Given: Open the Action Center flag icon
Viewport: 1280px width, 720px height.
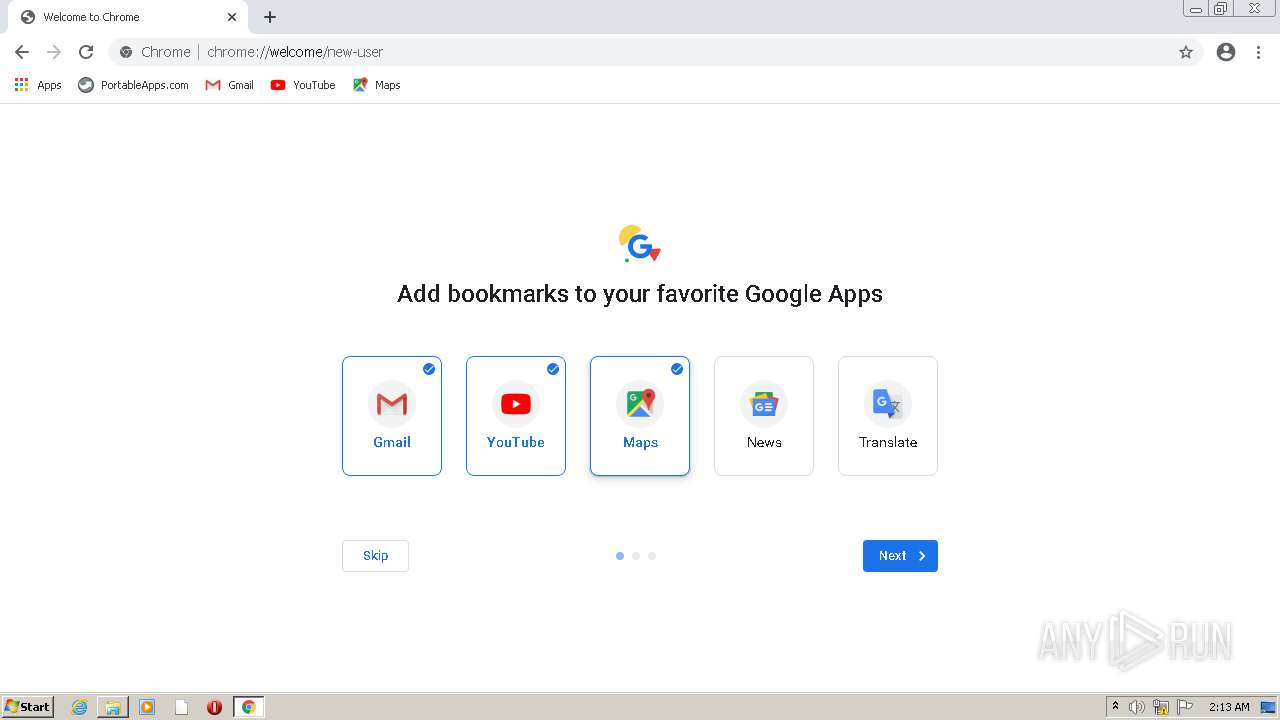Looking at the screenshot, I should pyautogui.click(x=1185, y=707).
